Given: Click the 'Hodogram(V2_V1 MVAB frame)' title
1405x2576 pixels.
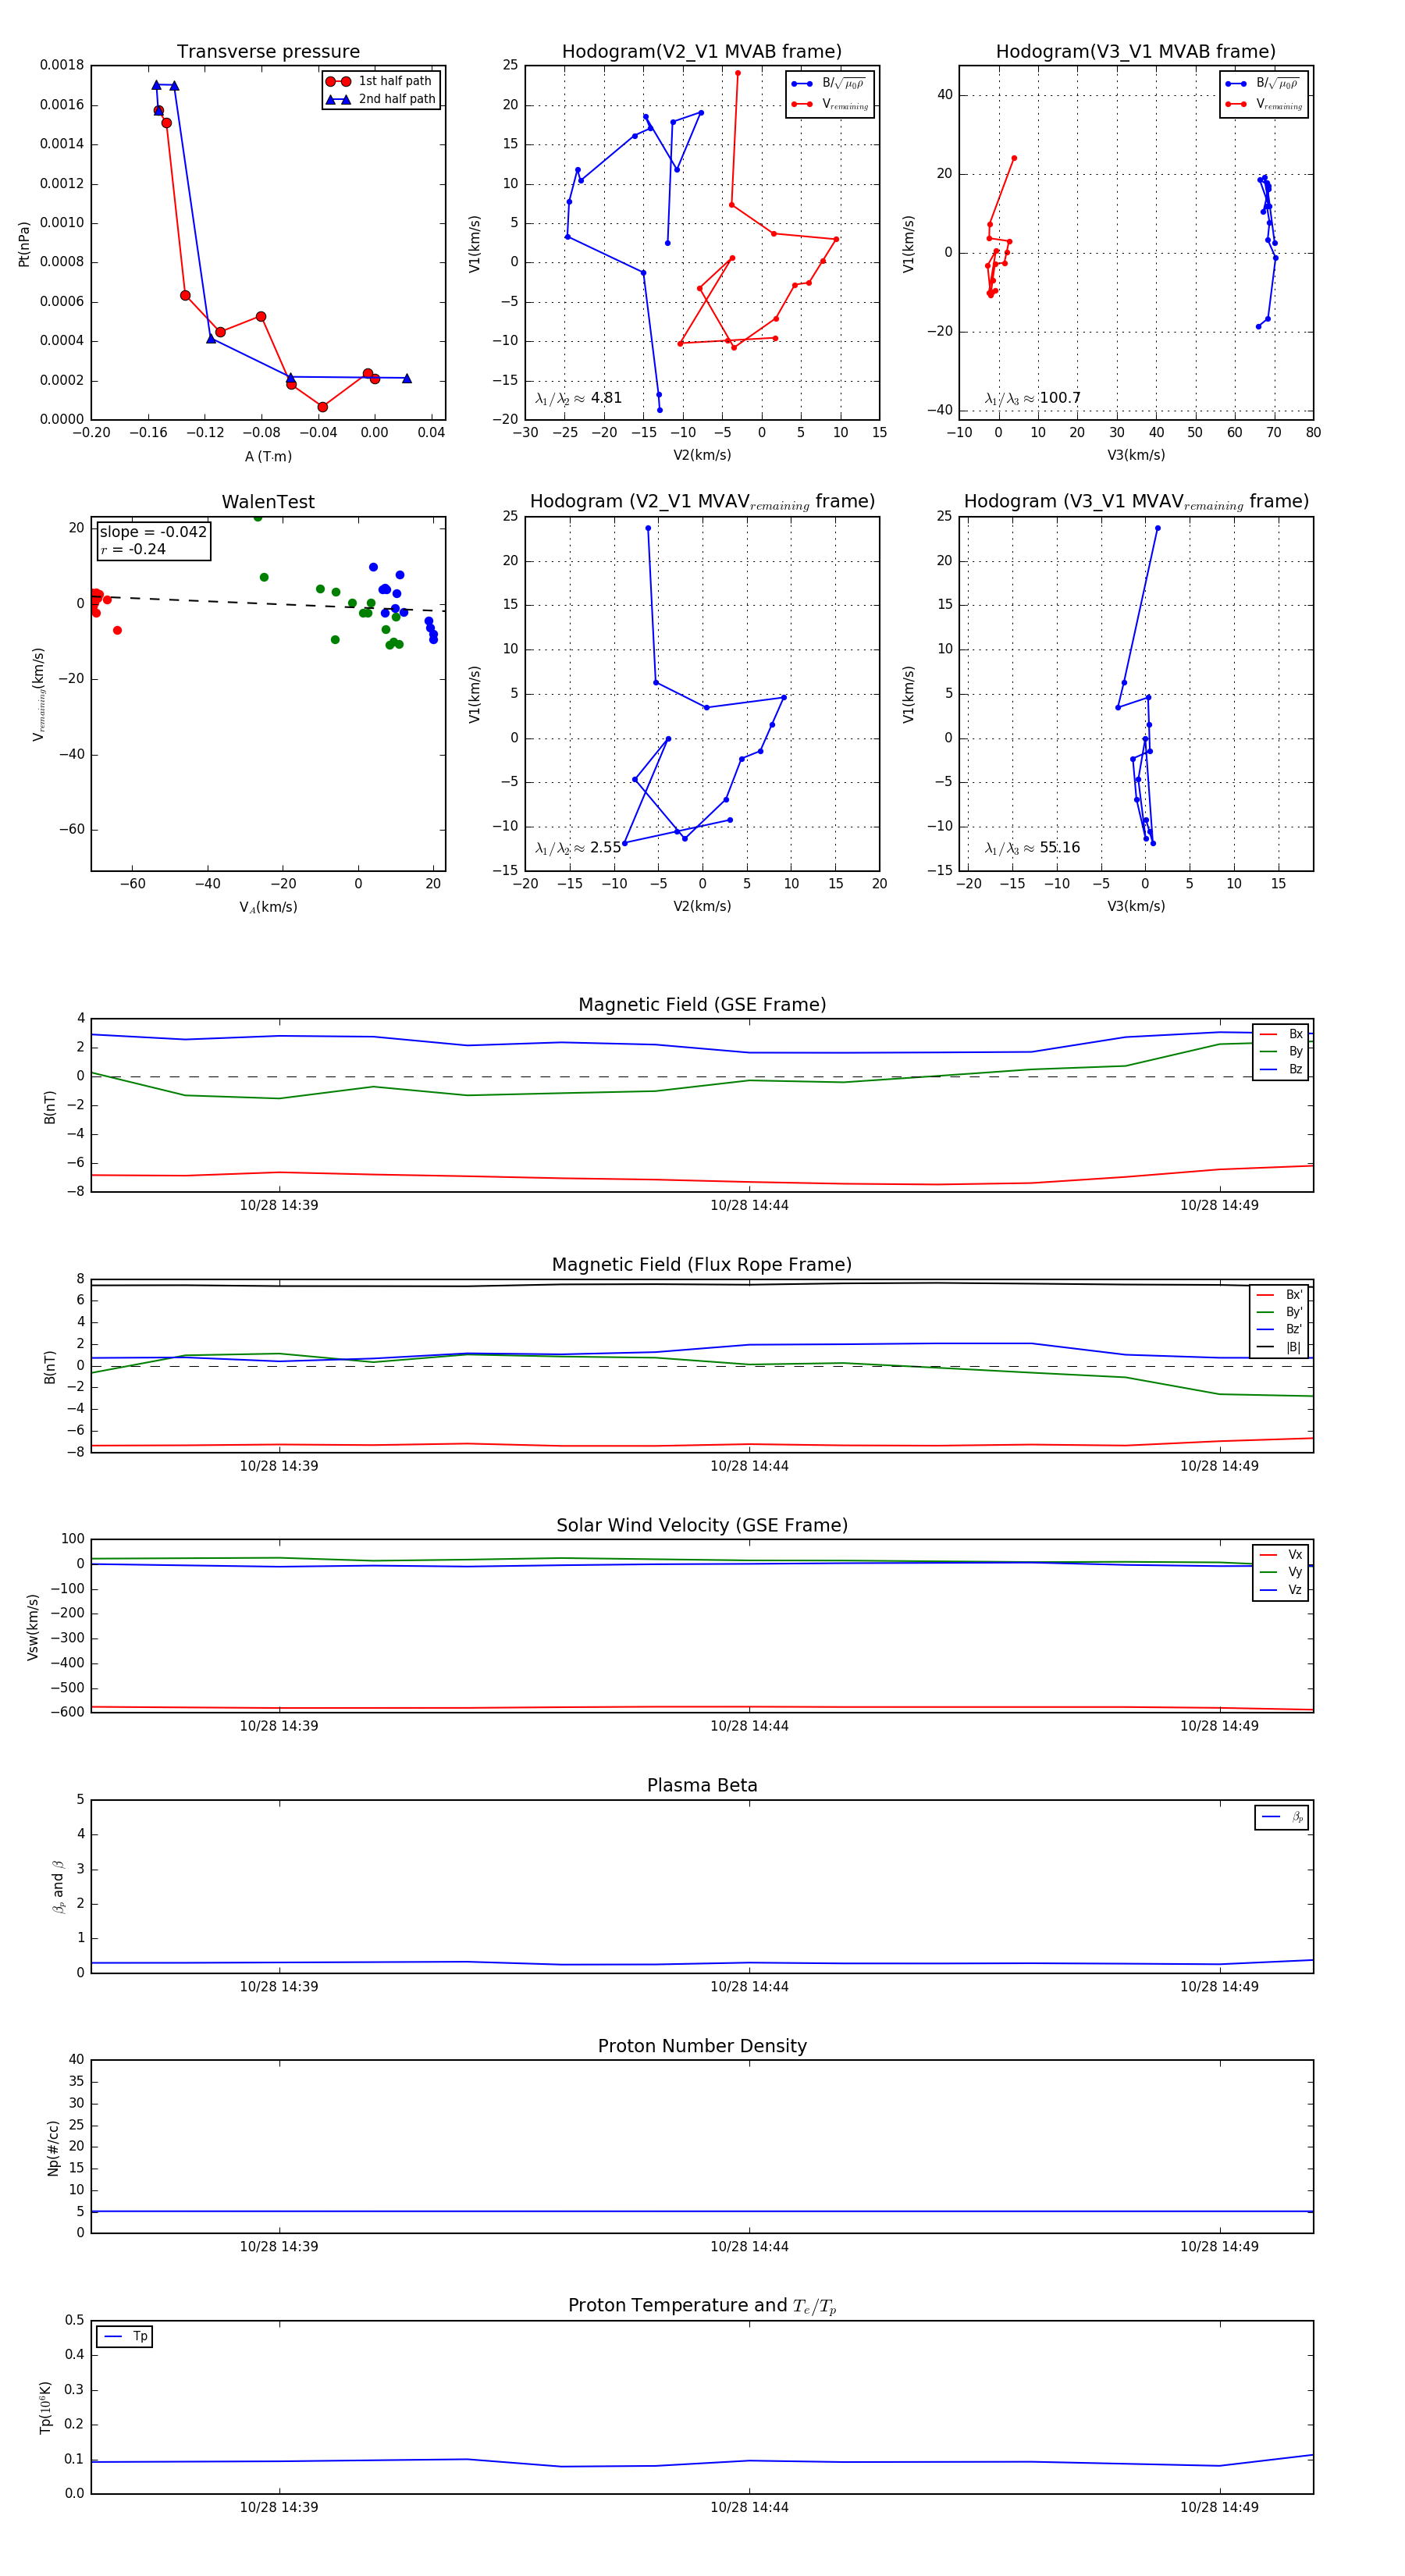Looking at the screenshot, I should coord(702,51).
